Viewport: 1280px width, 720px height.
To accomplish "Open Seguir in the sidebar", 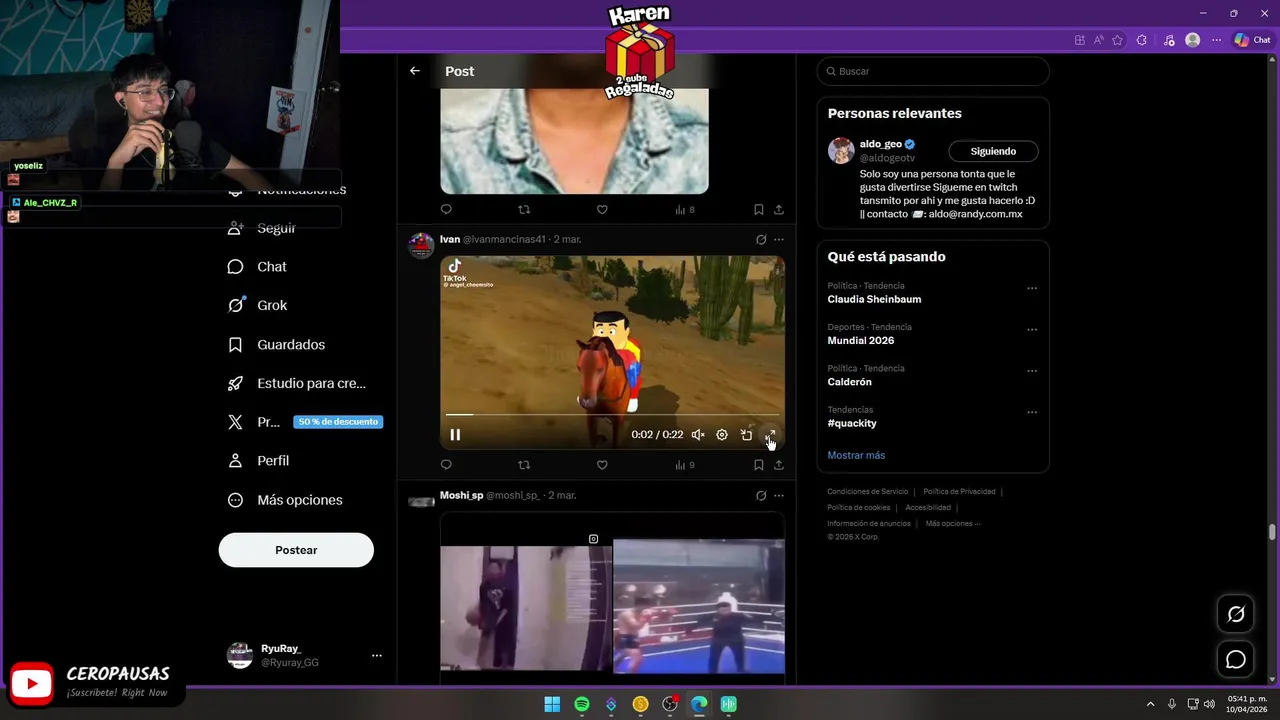I will [x=261, y=228].
